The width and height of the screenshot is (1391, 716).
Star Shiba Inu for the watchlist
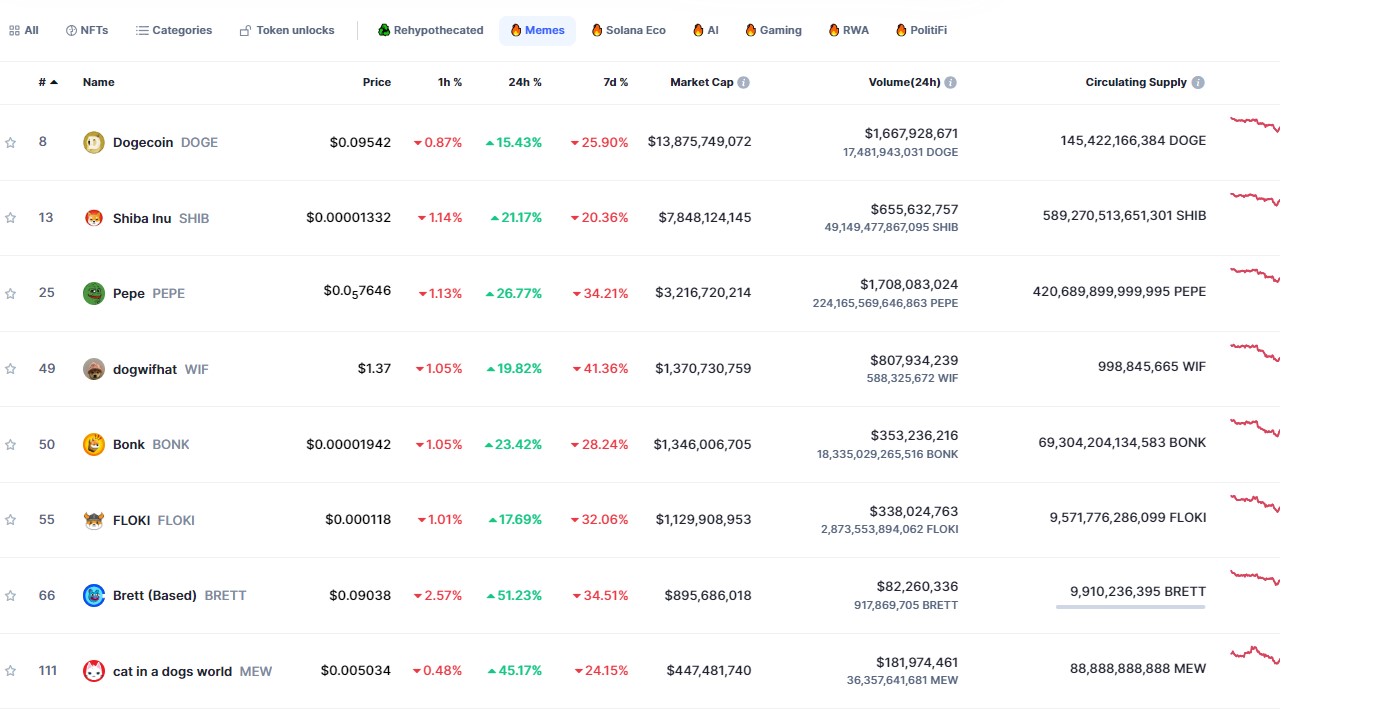[x=10, y=218]
